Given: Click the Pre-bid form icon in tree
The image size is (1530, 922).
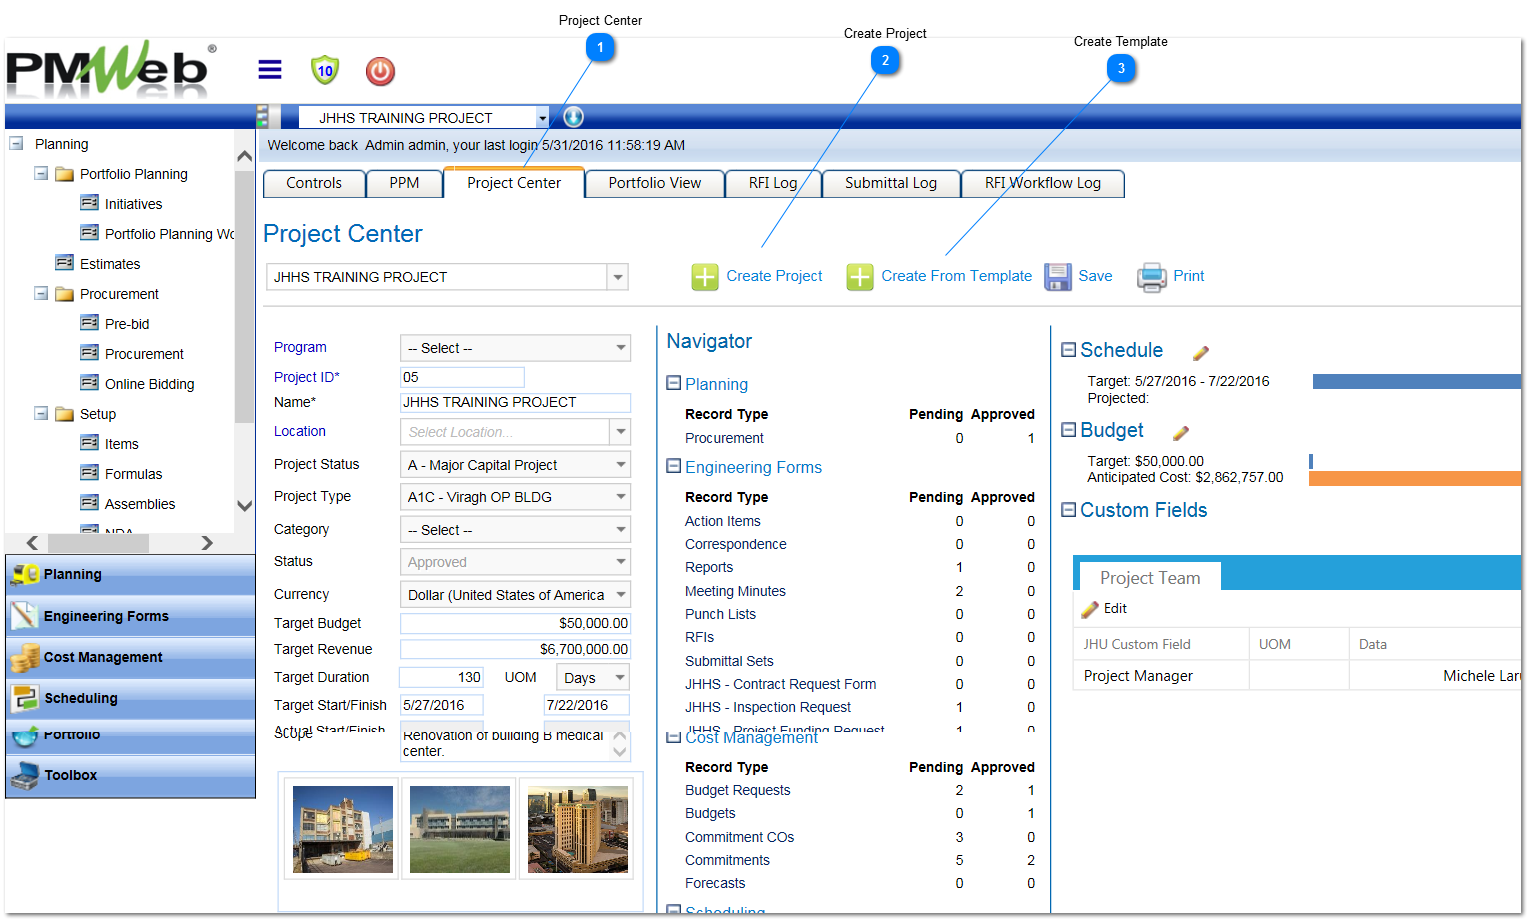Looking at the screenshot, I should click(89, 323).
